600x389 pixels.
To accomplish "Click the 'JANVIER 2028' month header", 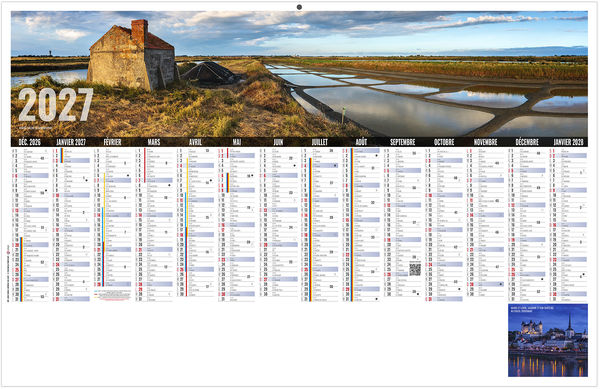I will pos(568,142).
